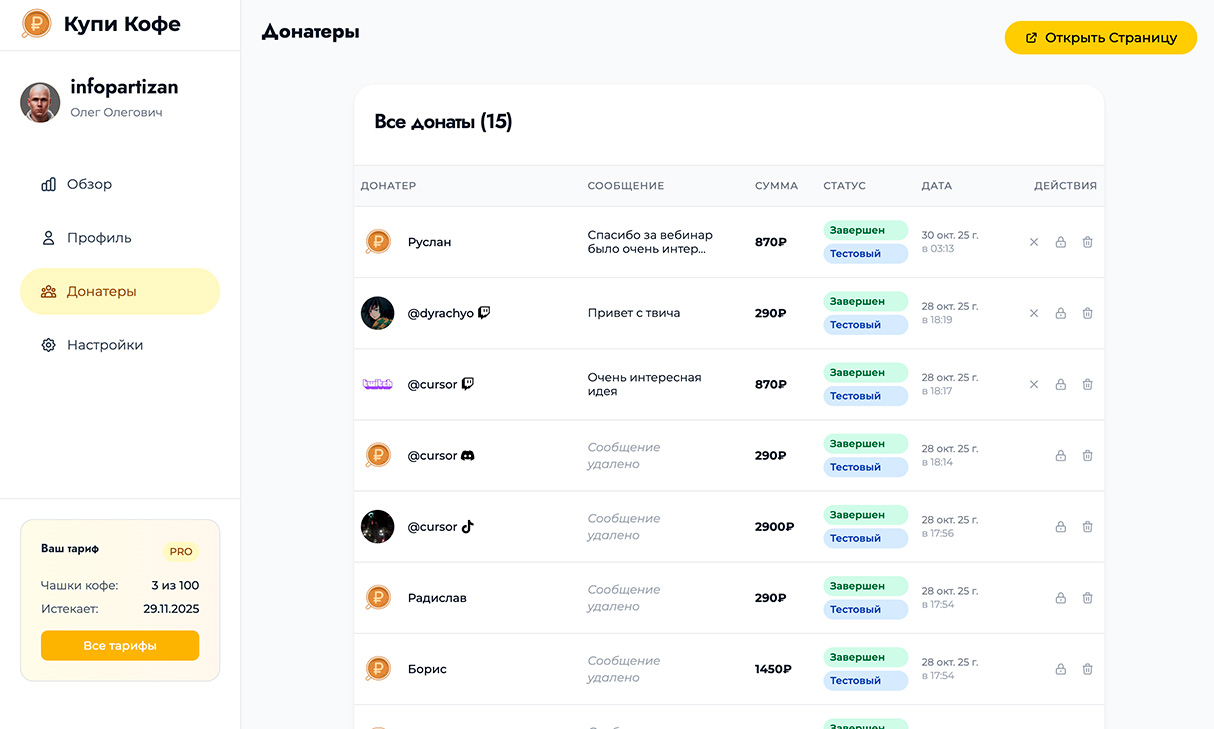Click TikTok icon beside @cursor donor

(467, 527)
